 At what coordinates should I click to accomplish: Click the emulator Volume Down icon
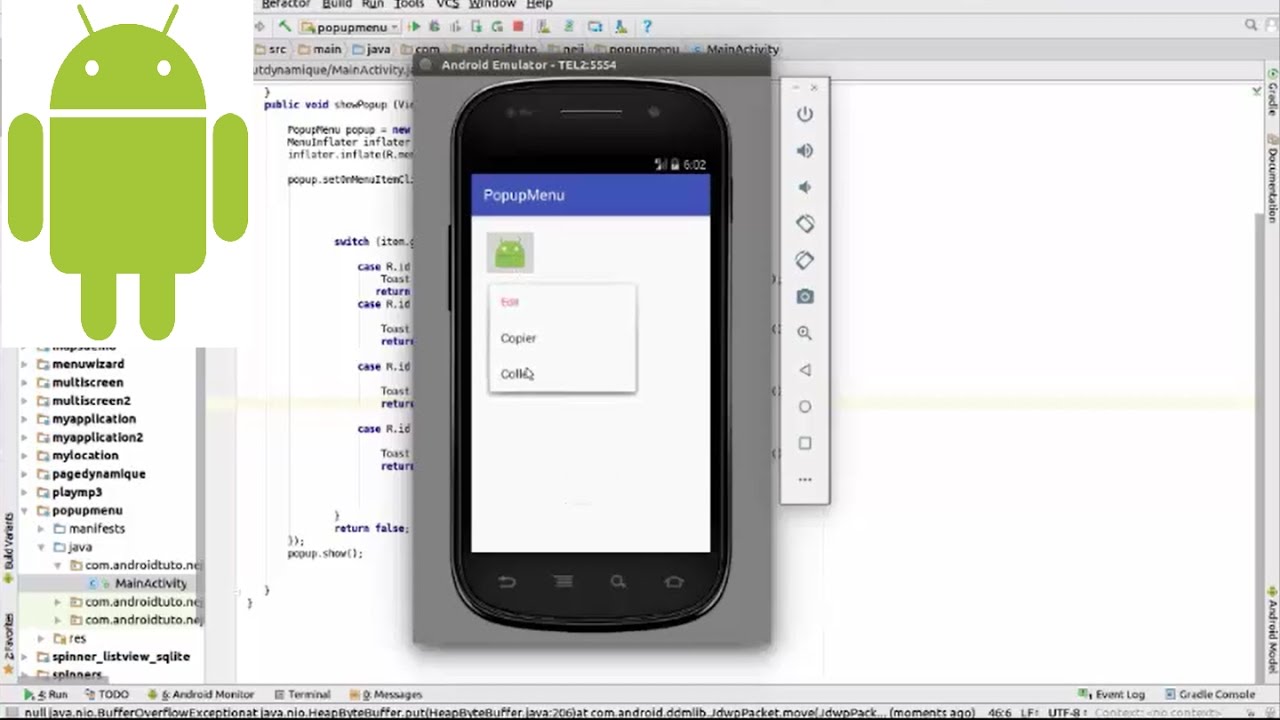pyautogui.click(x=805, y=187)
